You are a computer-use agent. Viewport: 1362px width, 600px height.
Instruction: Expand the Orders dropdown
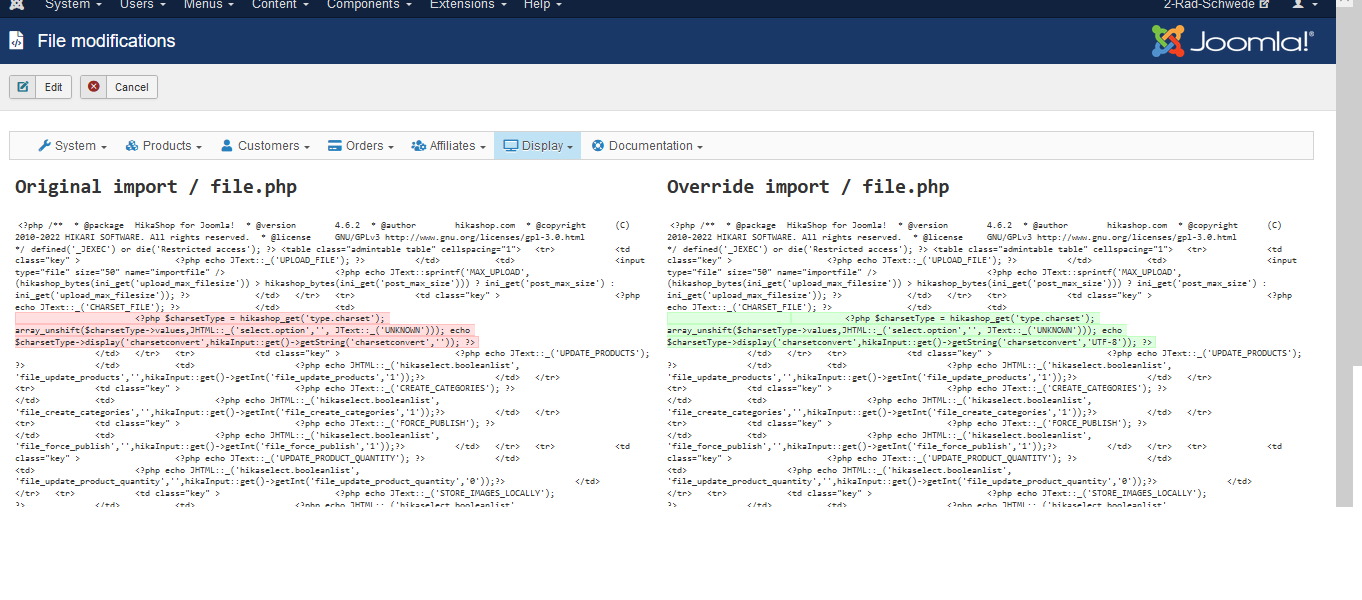tap(361, 146)
